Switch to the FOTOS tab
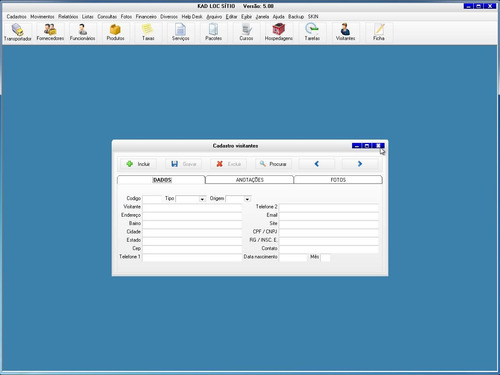This screenshot has height=375, width=500. (338, 180)
